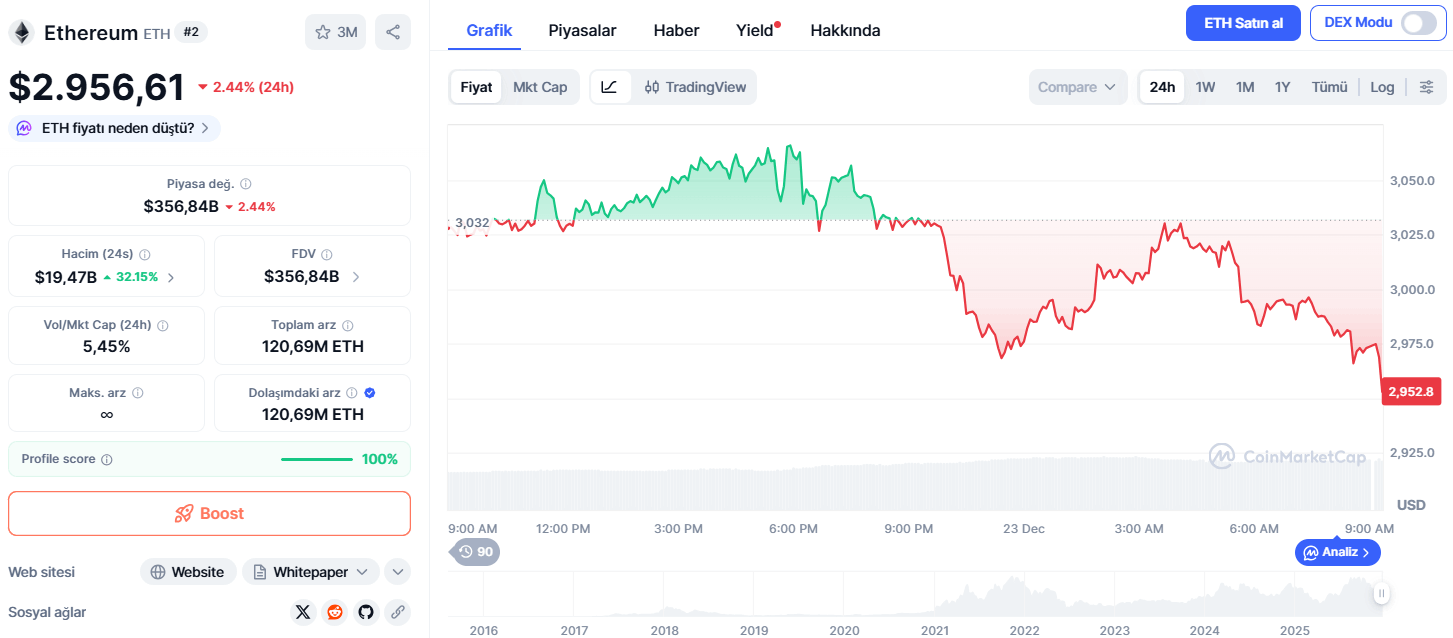The image size is (1453, 638).
Task: Open the Hakkında tab
Action: 845,30
